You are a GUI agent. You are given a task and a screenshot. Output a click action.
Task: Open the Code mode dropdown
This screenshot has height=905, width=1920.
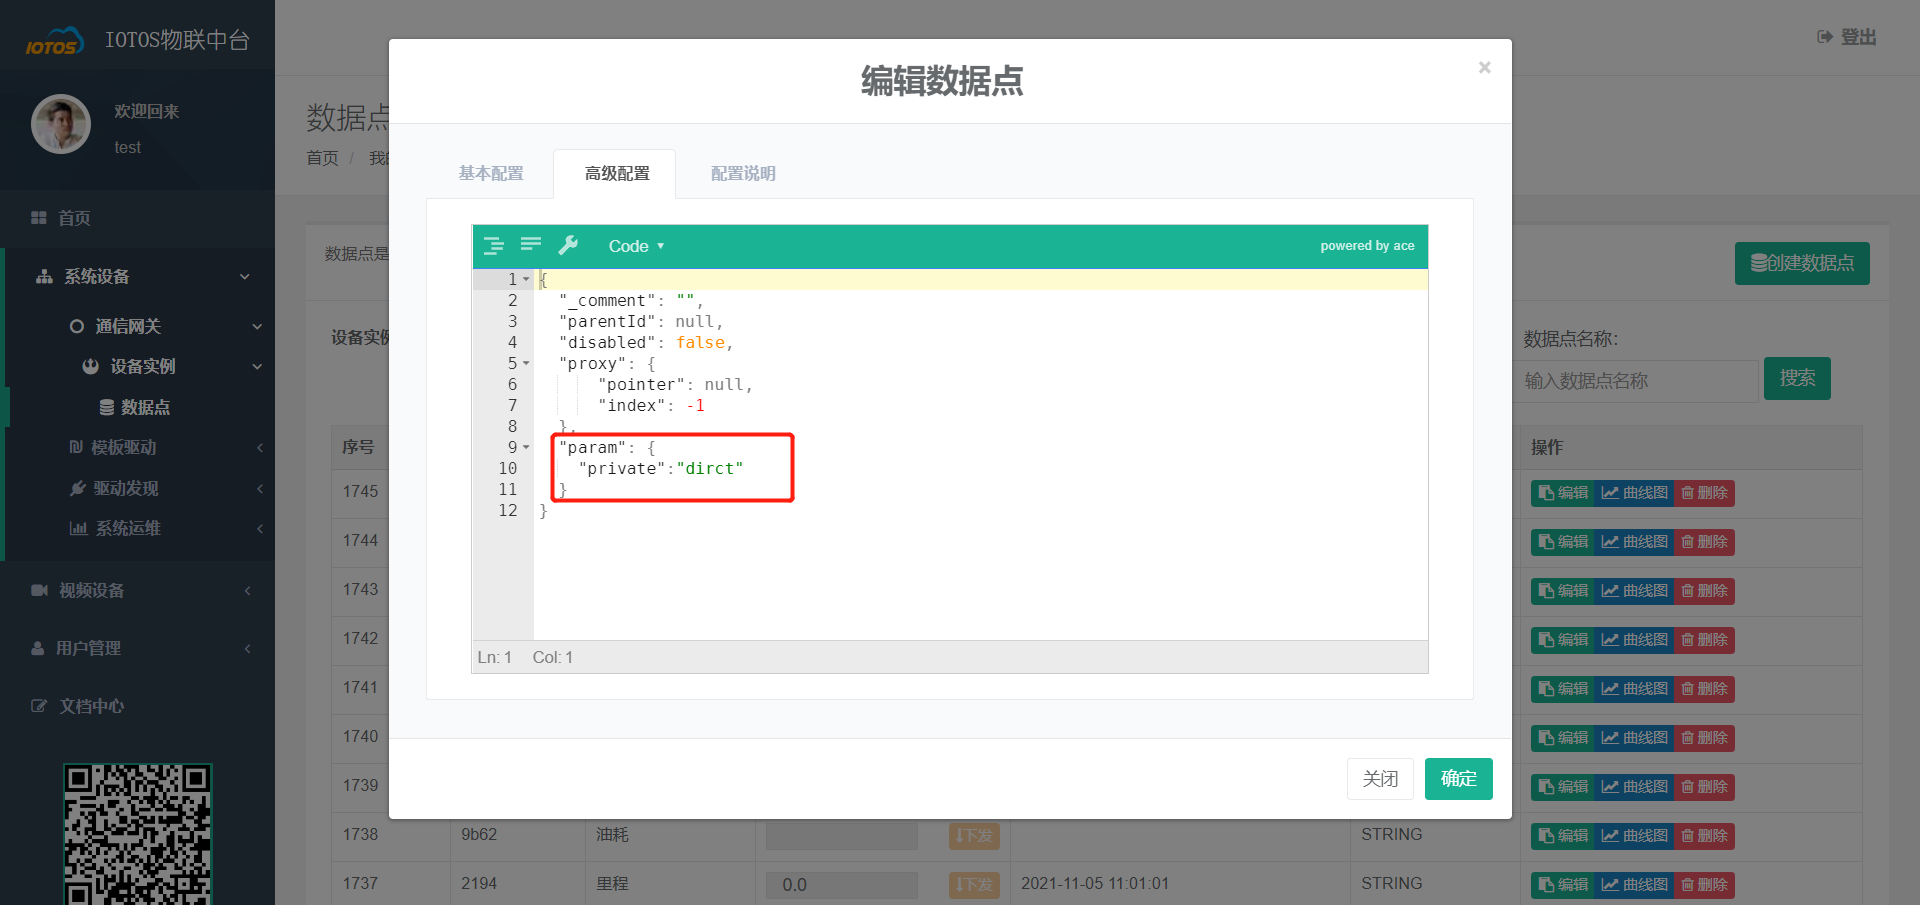pos(636,246)
